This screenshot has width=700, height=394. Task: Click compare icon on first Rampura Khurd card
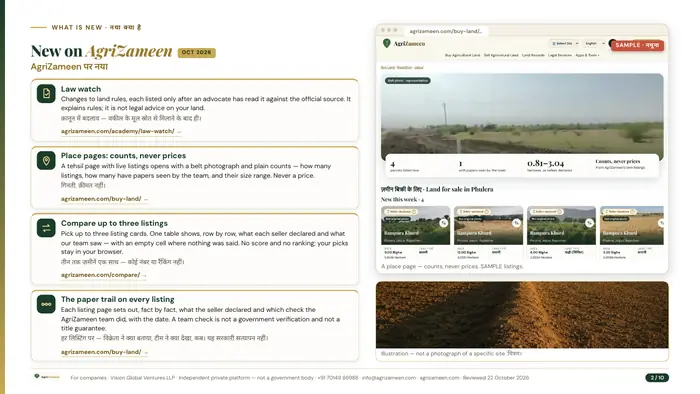pyautogui.click(x=443, y=223)
